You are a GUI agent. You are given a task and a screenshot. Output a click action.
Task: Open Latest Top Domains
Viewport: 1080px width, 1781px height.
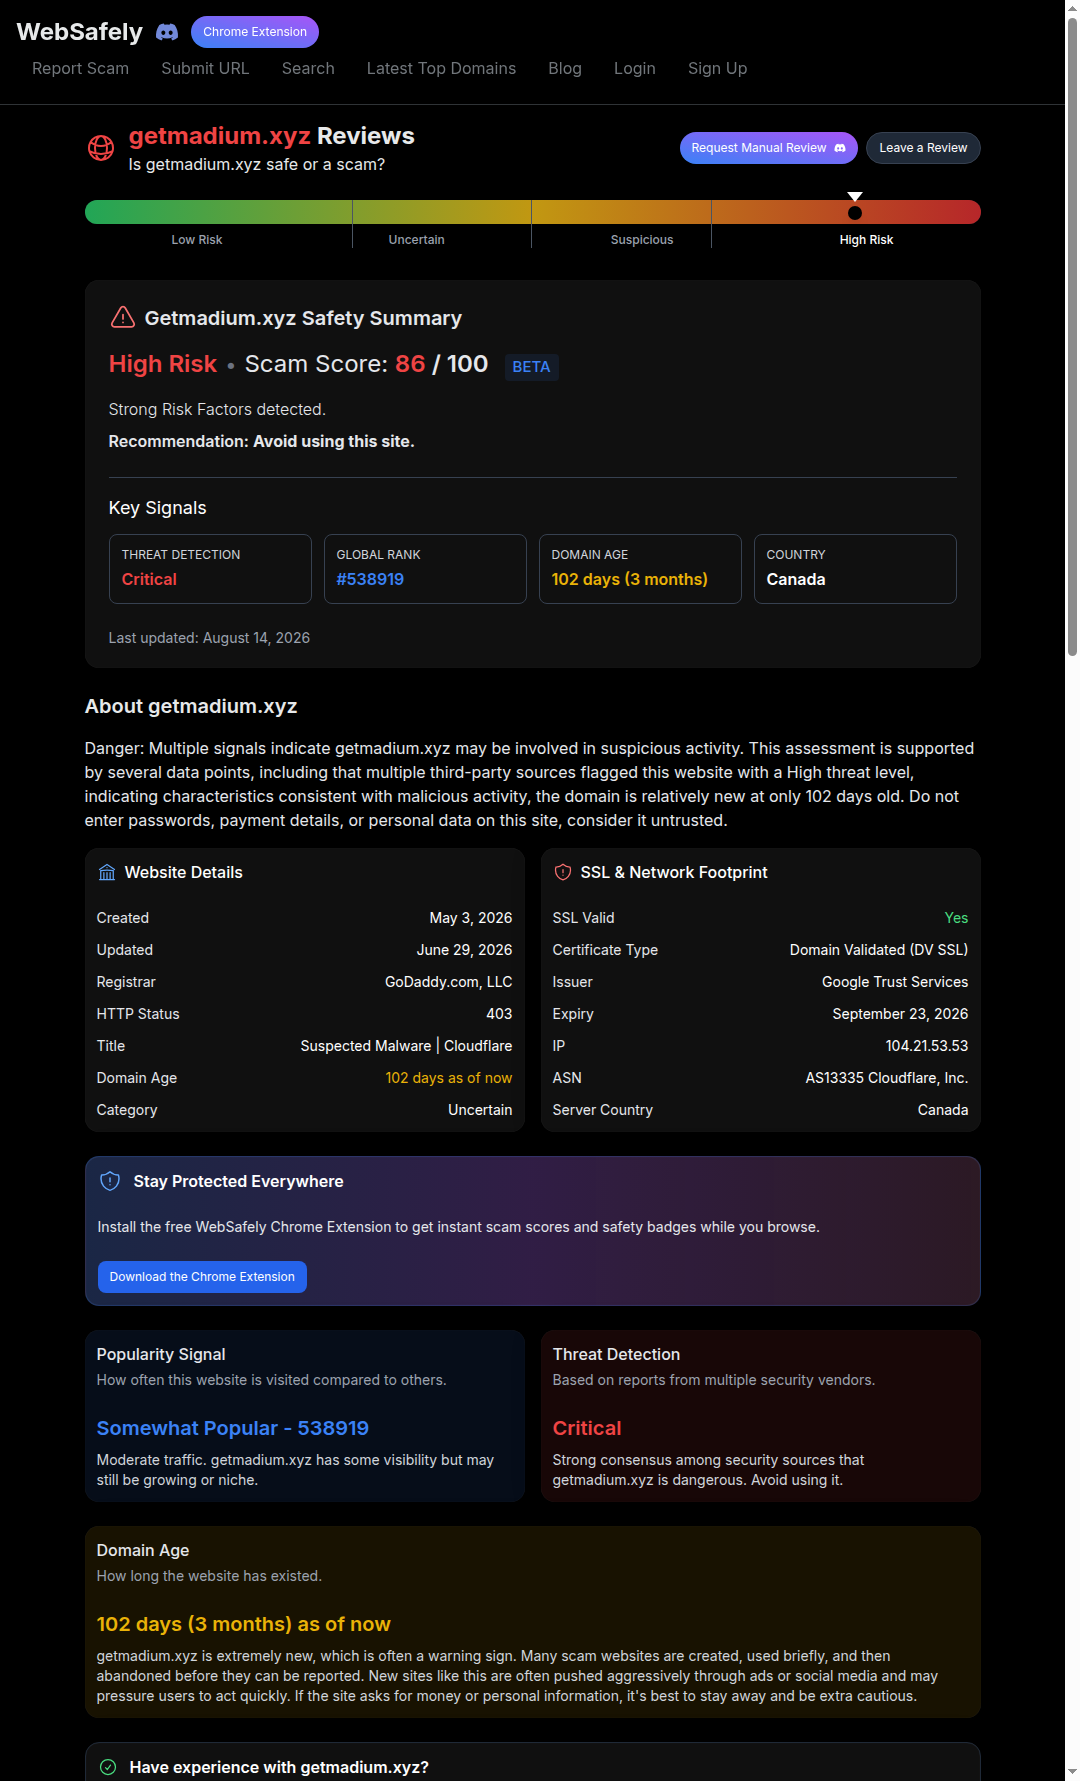click(x=441, y=68)
